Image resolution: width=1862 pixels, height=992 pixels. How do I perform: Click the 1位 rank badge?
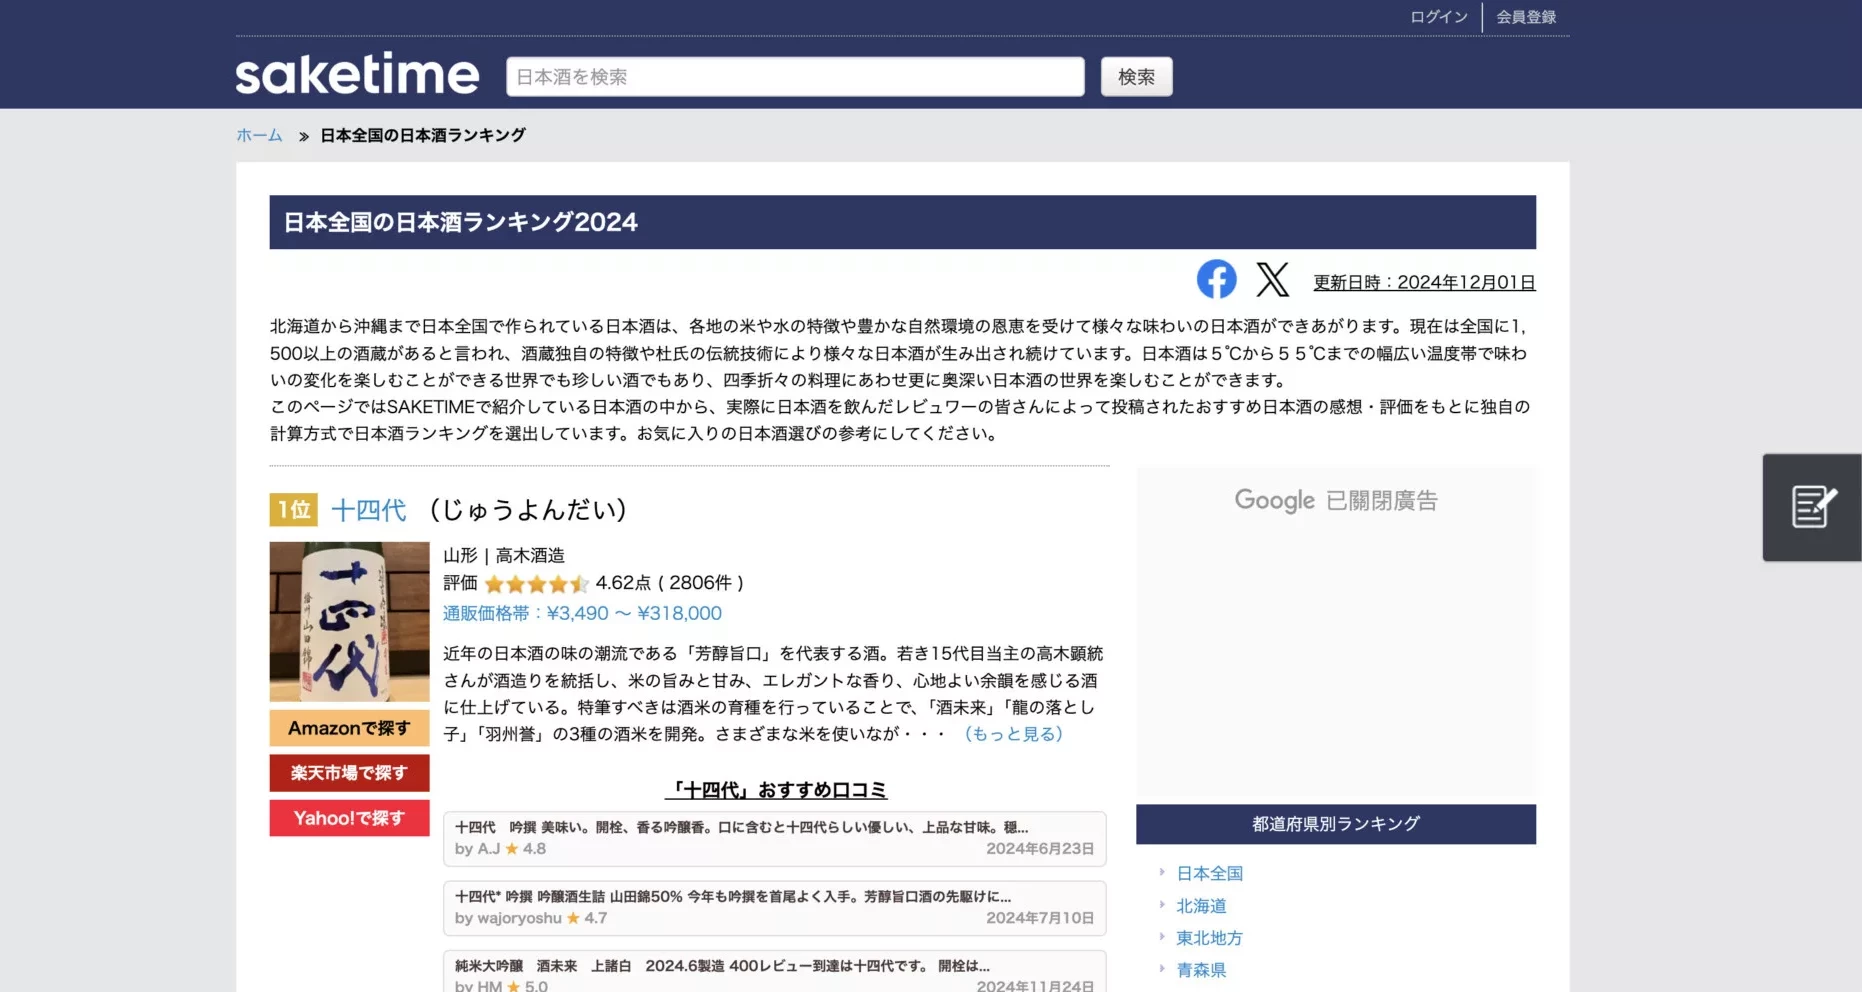click(x=293, y=510)
